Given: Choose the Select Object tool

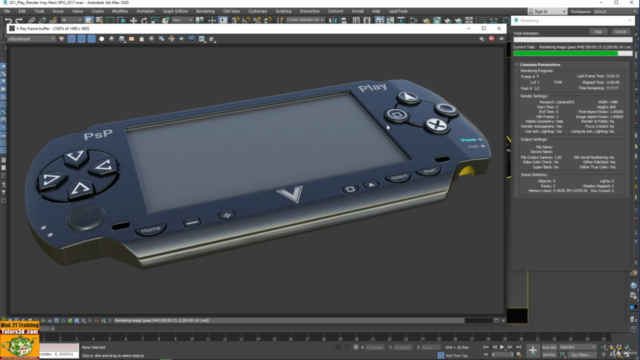Looking at the screenshot, I should pyautogui.click(x=89, y=20).
